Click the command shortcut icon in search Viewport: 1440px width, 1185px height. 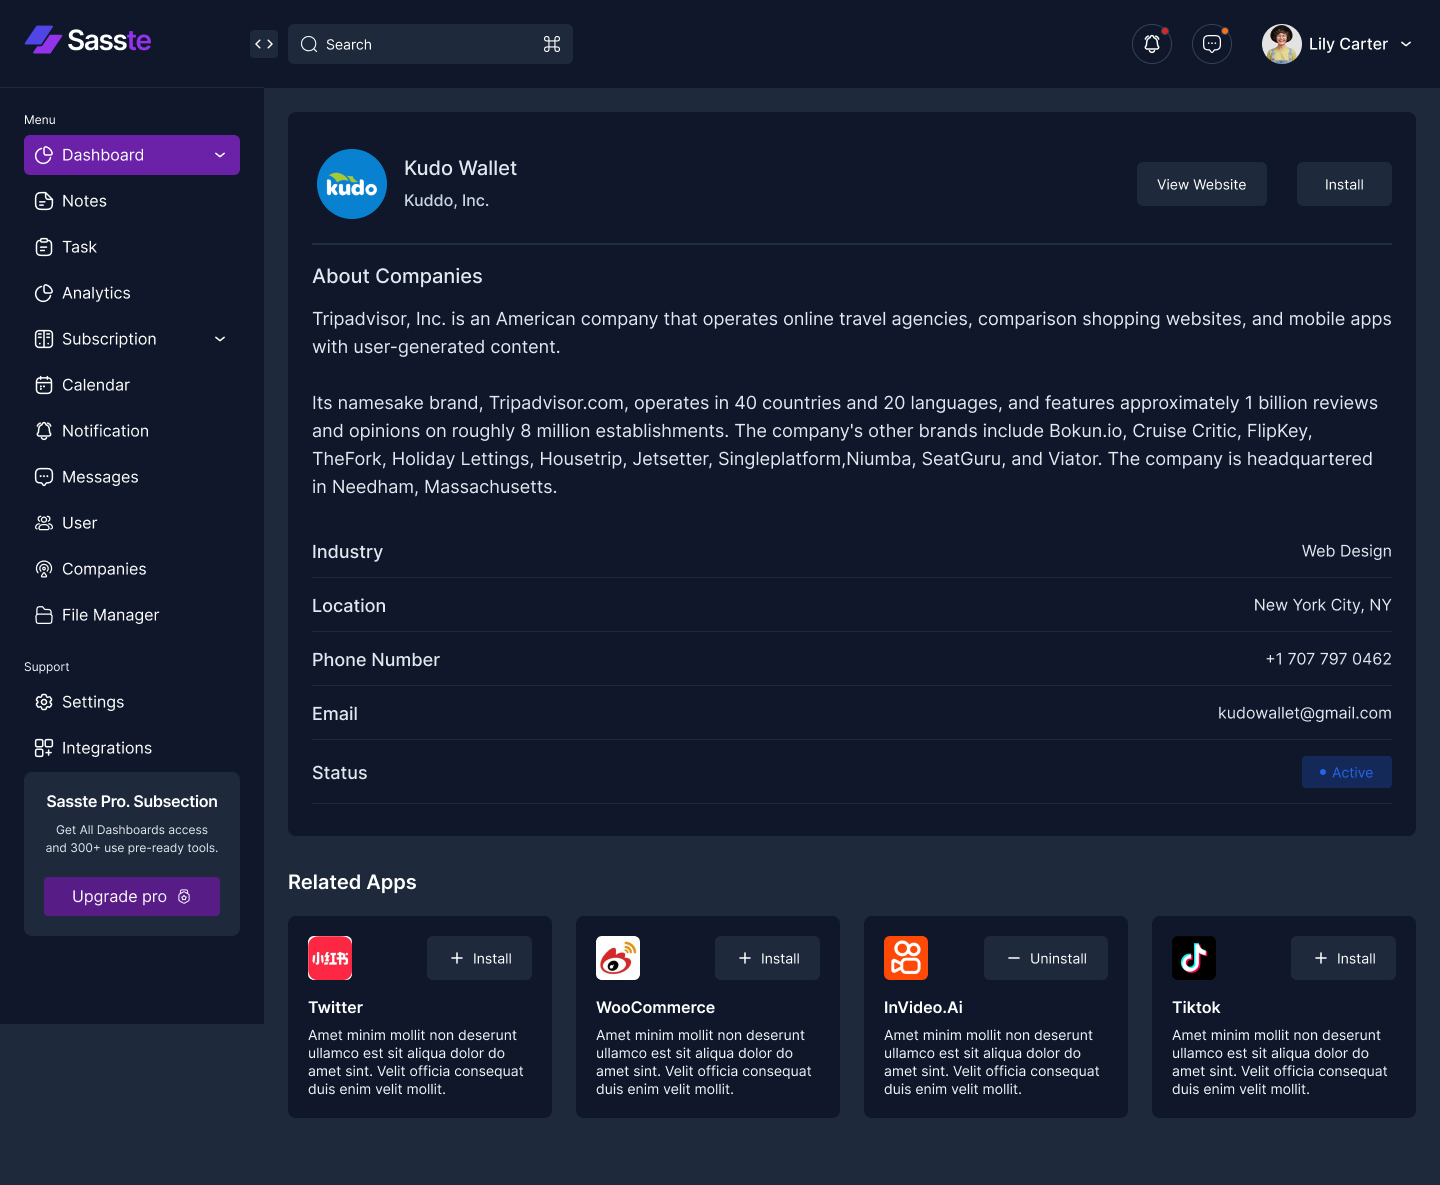coord(552,44)
